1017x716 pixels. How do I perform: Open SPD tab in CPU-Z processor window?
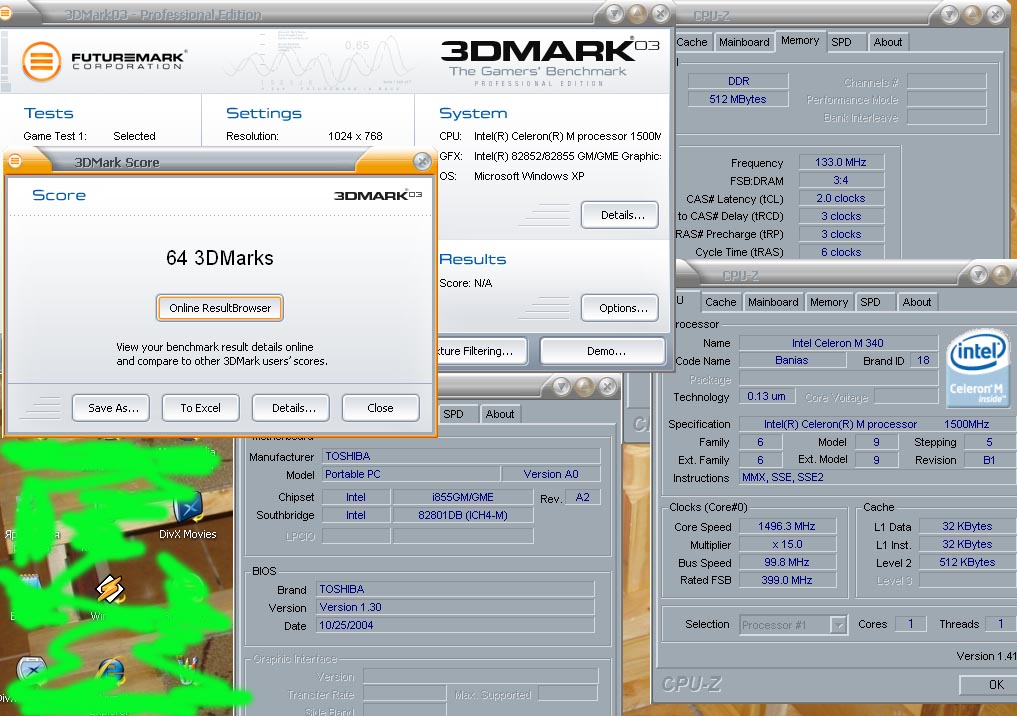point(874,302)
